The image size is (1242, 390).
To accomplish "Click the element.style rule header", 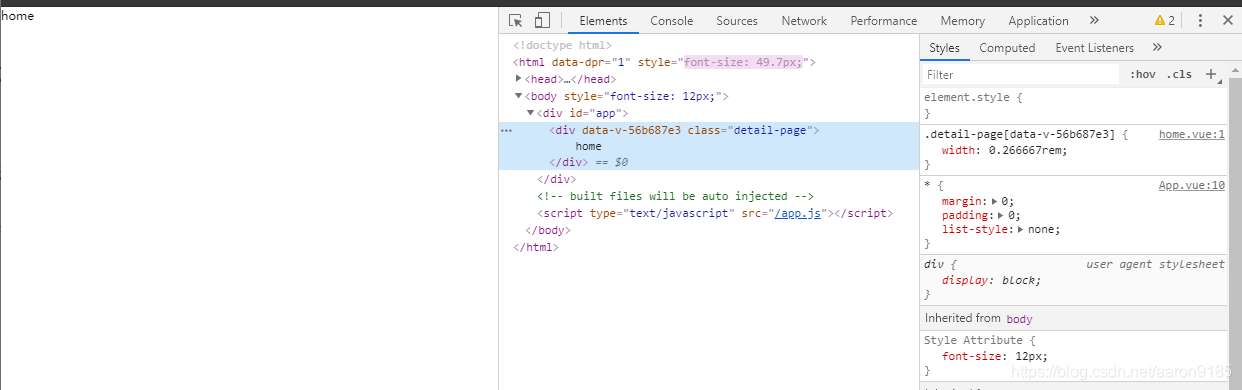I will pos(973,98).
